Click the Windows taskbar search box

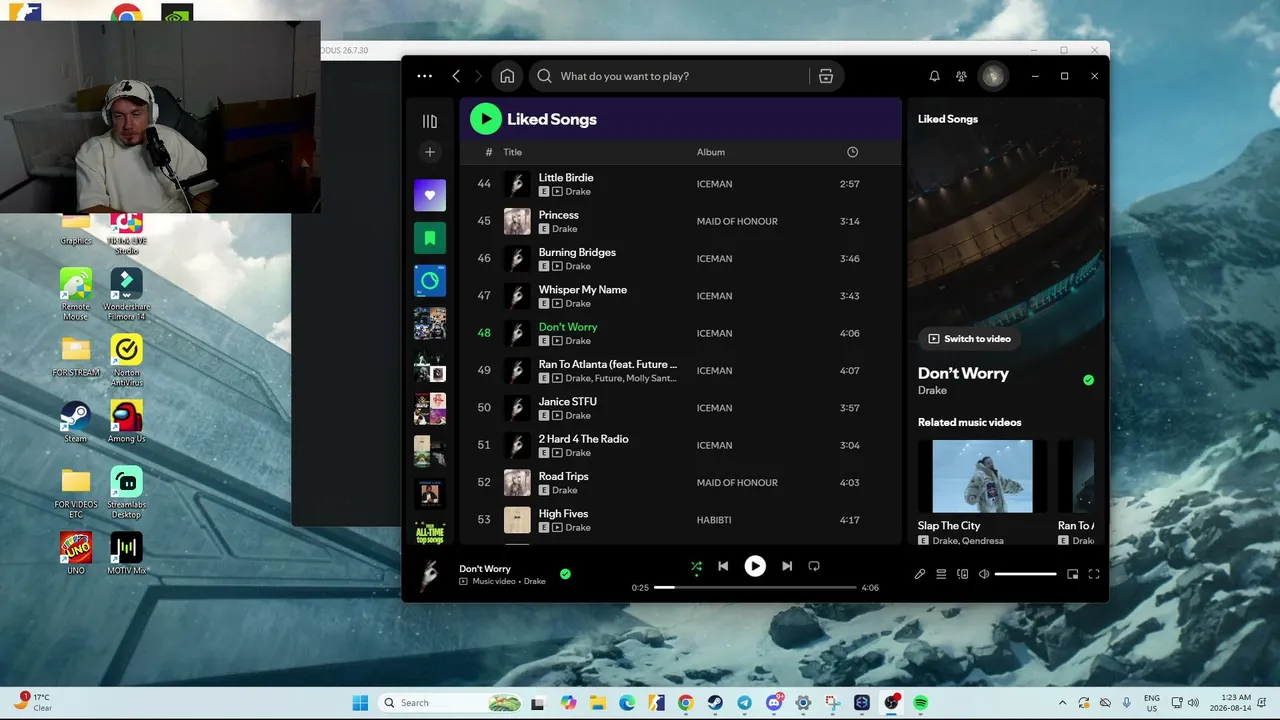pos(452,703)
